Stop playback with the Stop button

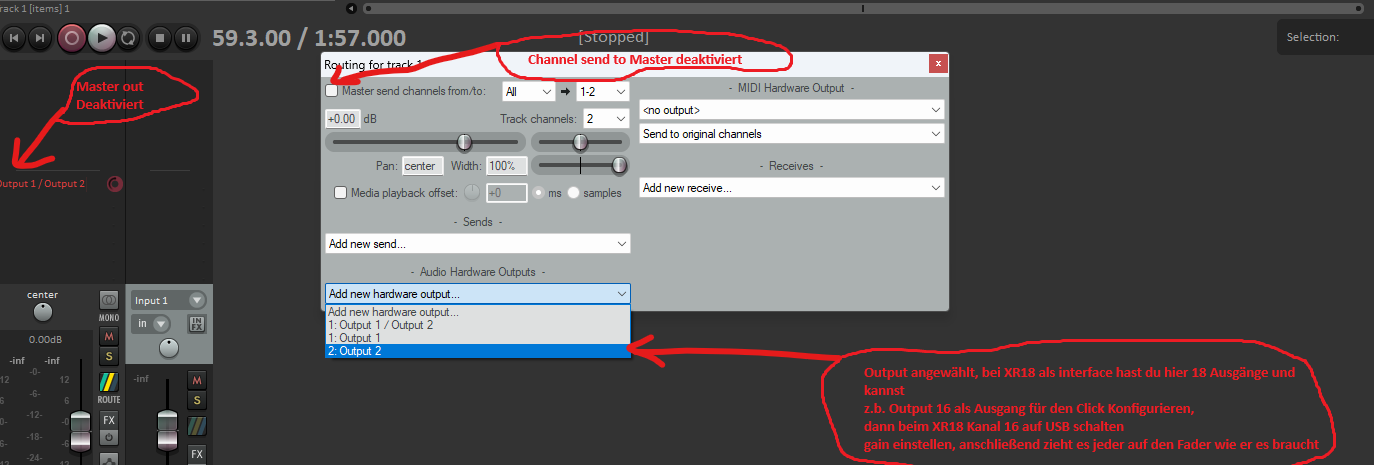159,39
